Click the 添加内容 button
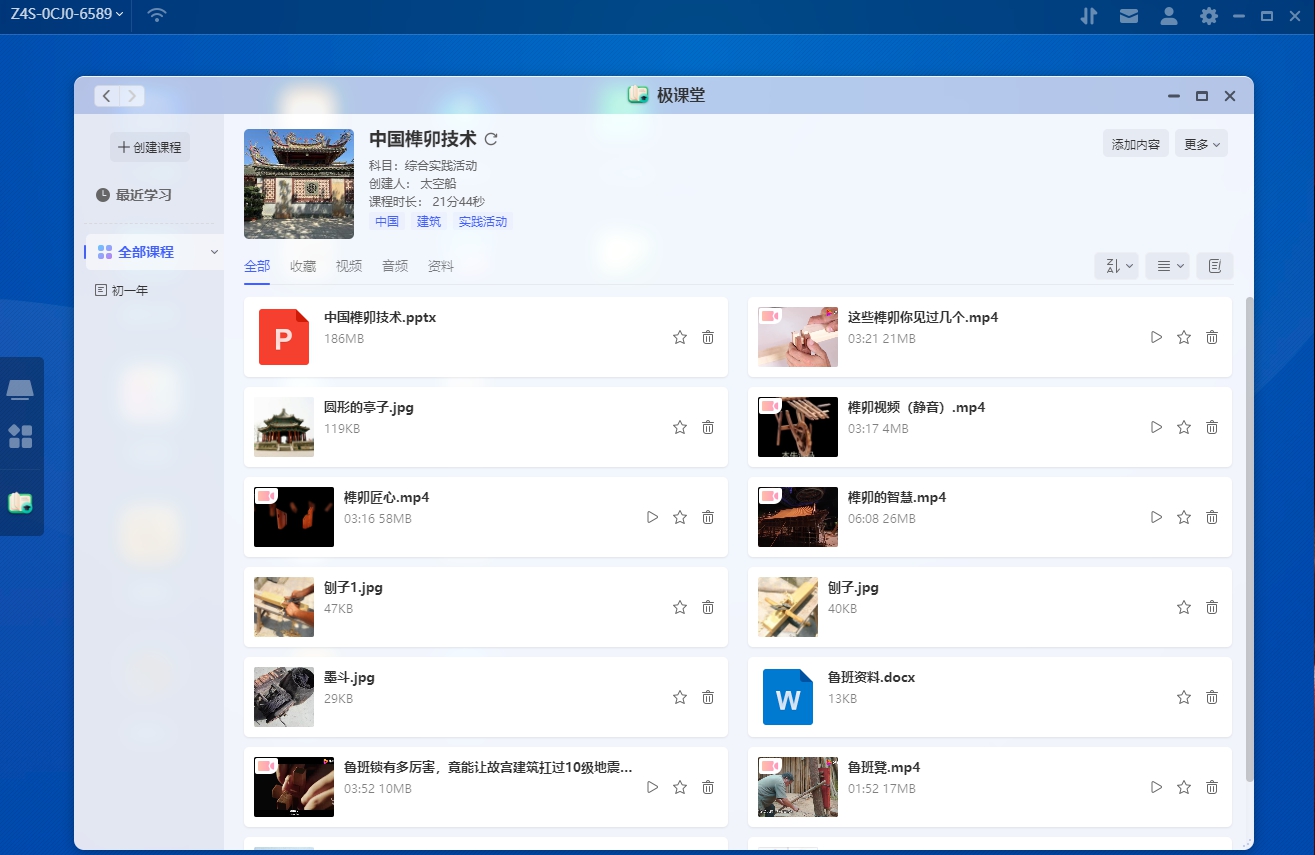This screenshot has width=1315, height=855. tap(1137, 143)
